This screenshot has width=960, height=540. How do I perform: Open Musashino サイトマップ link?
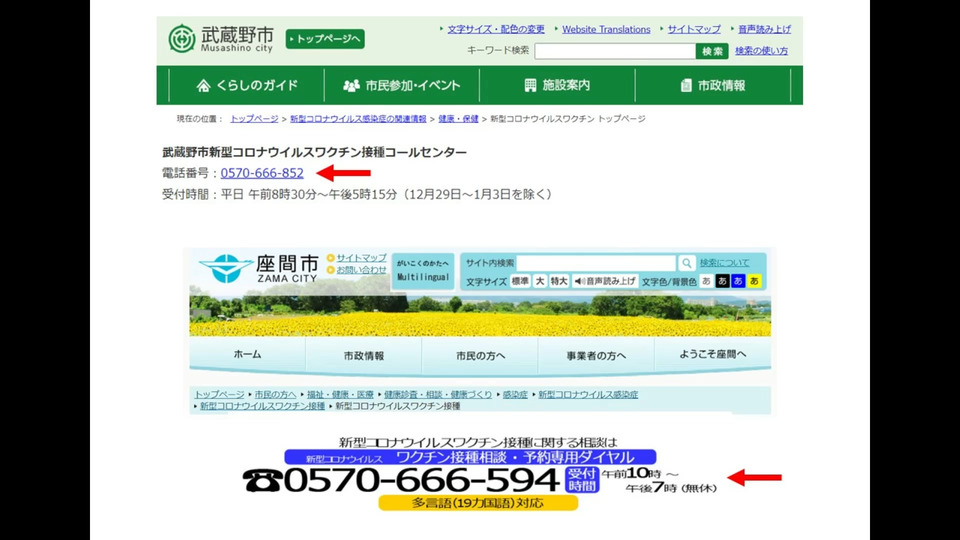click(x=694, y=29)
